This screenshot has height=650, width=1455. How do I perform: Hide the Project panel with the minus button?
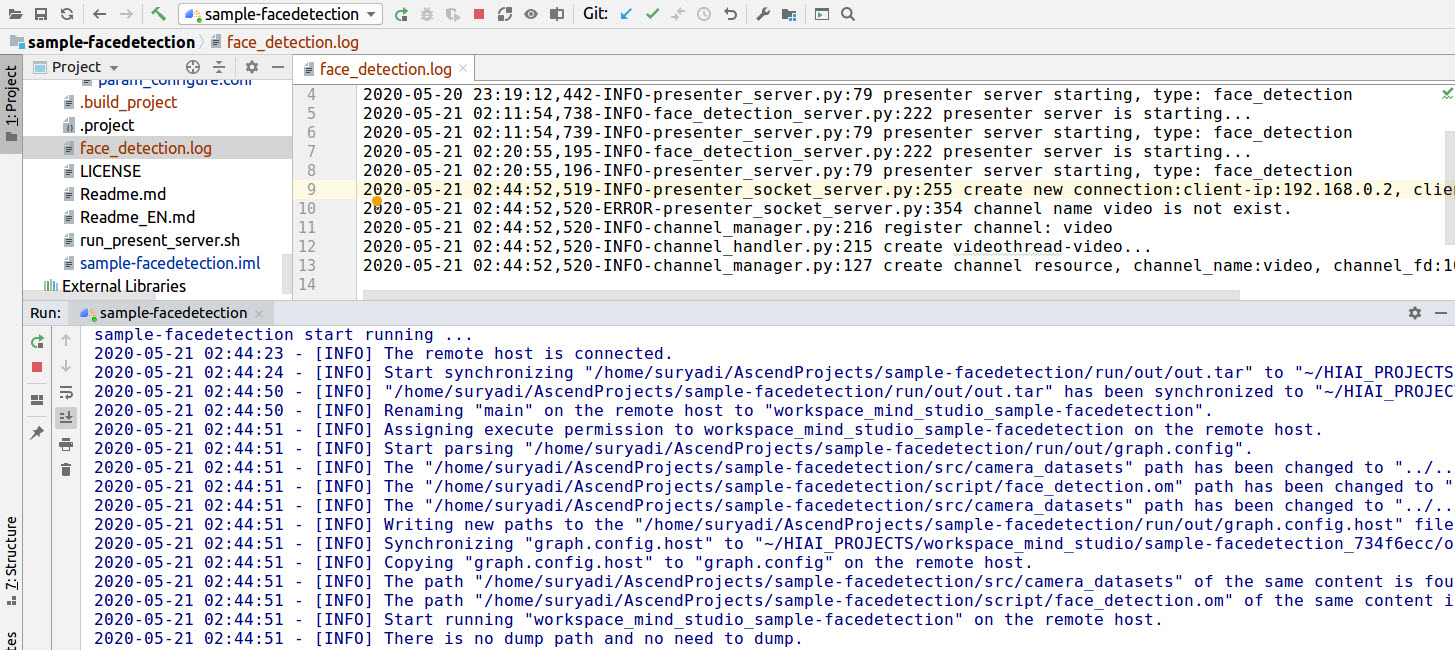coord(277,66)
